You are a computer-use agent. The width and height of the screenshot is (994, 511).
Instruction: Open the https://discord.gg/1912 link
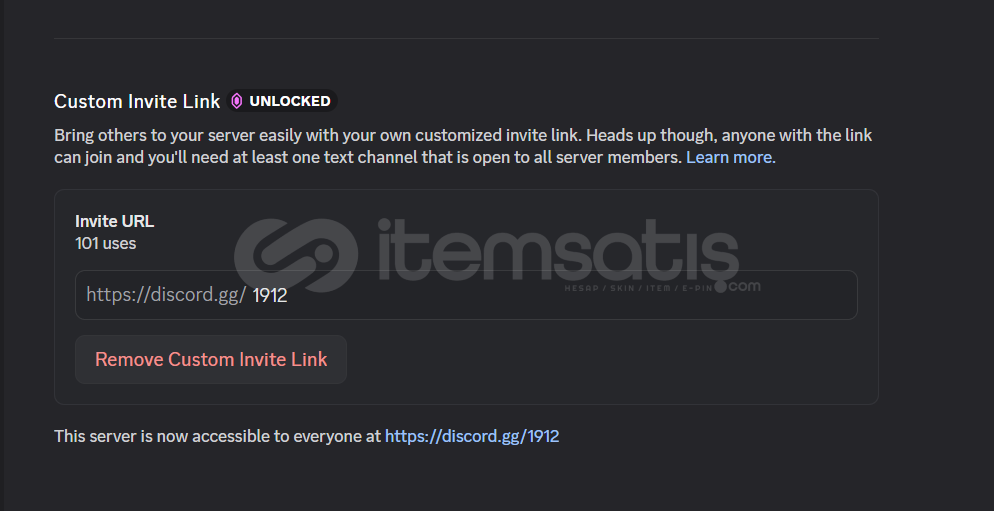click(x=471, y=436)
